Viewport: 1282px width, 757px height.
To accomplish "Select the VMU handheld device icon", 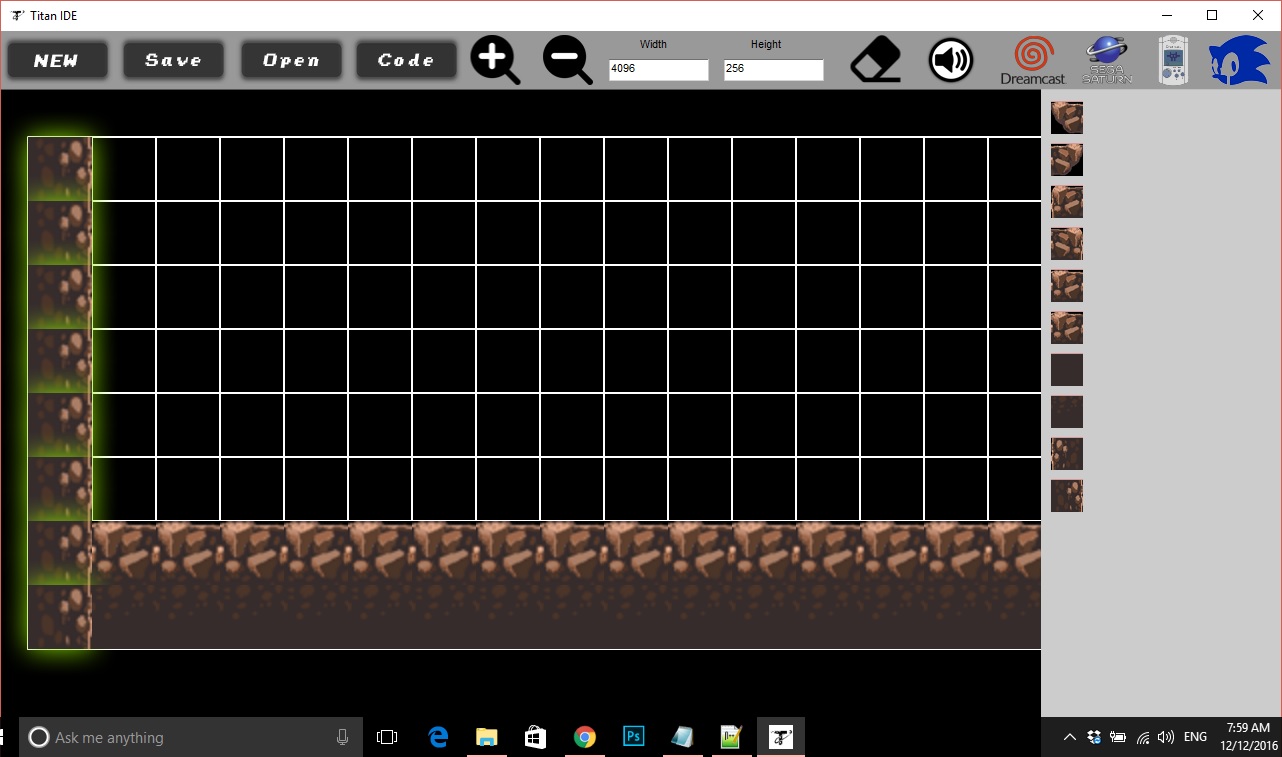I will click(1172, 61).
